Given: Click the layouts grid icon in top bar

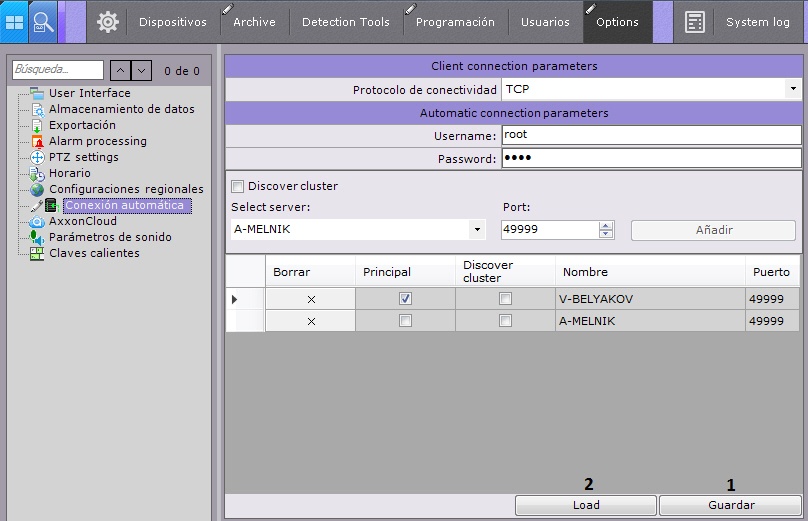Looking at the screenshot, I should (x=15, y=21).
